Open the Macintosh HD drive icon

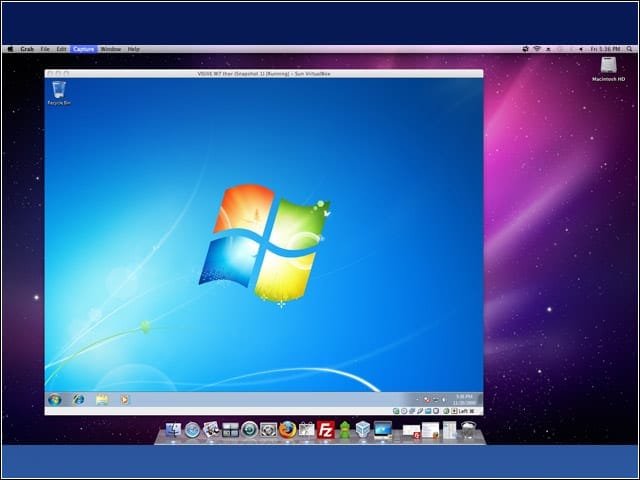(x=608, y=66)
